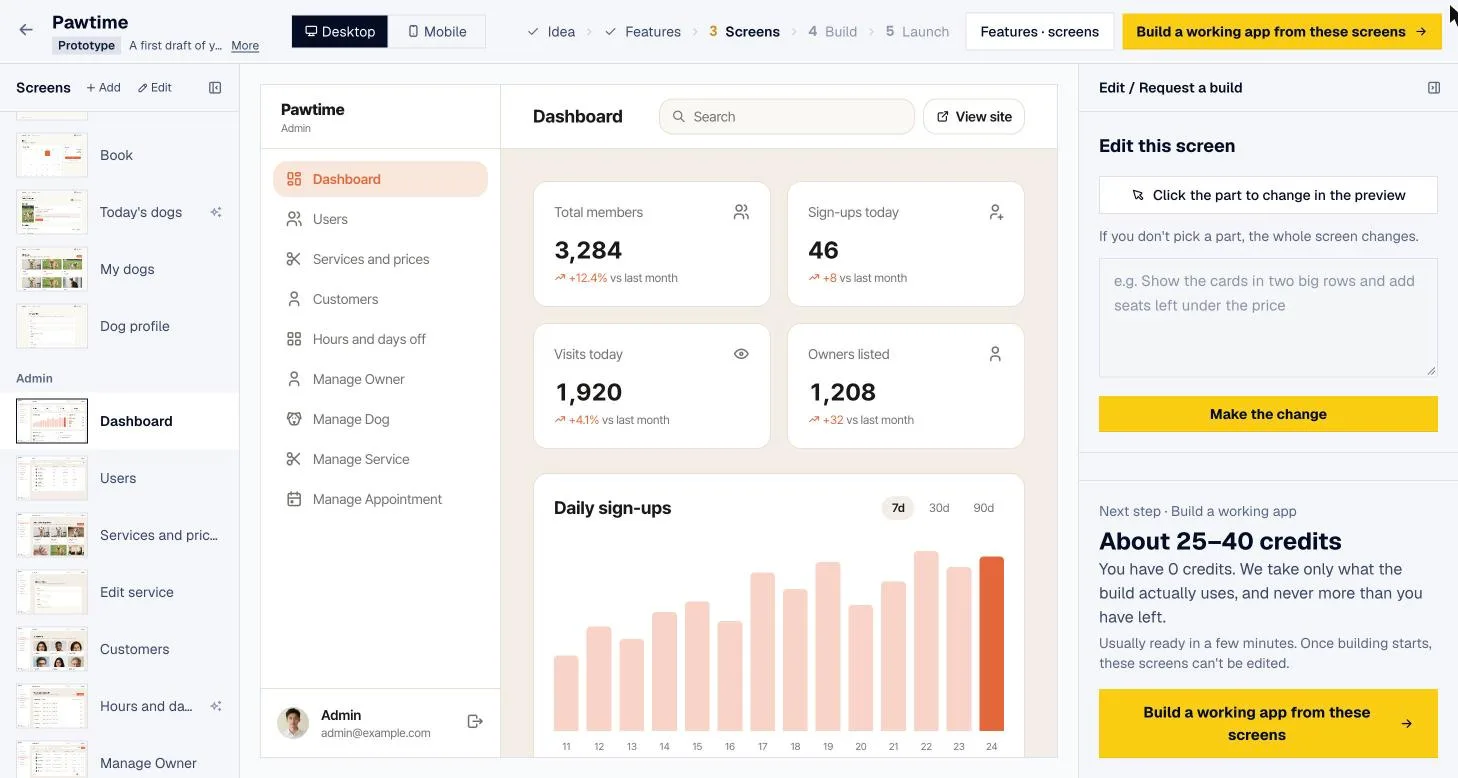
Task: Collapse the Screens panel with sidebar icon
Action: (x=215, y=88)
